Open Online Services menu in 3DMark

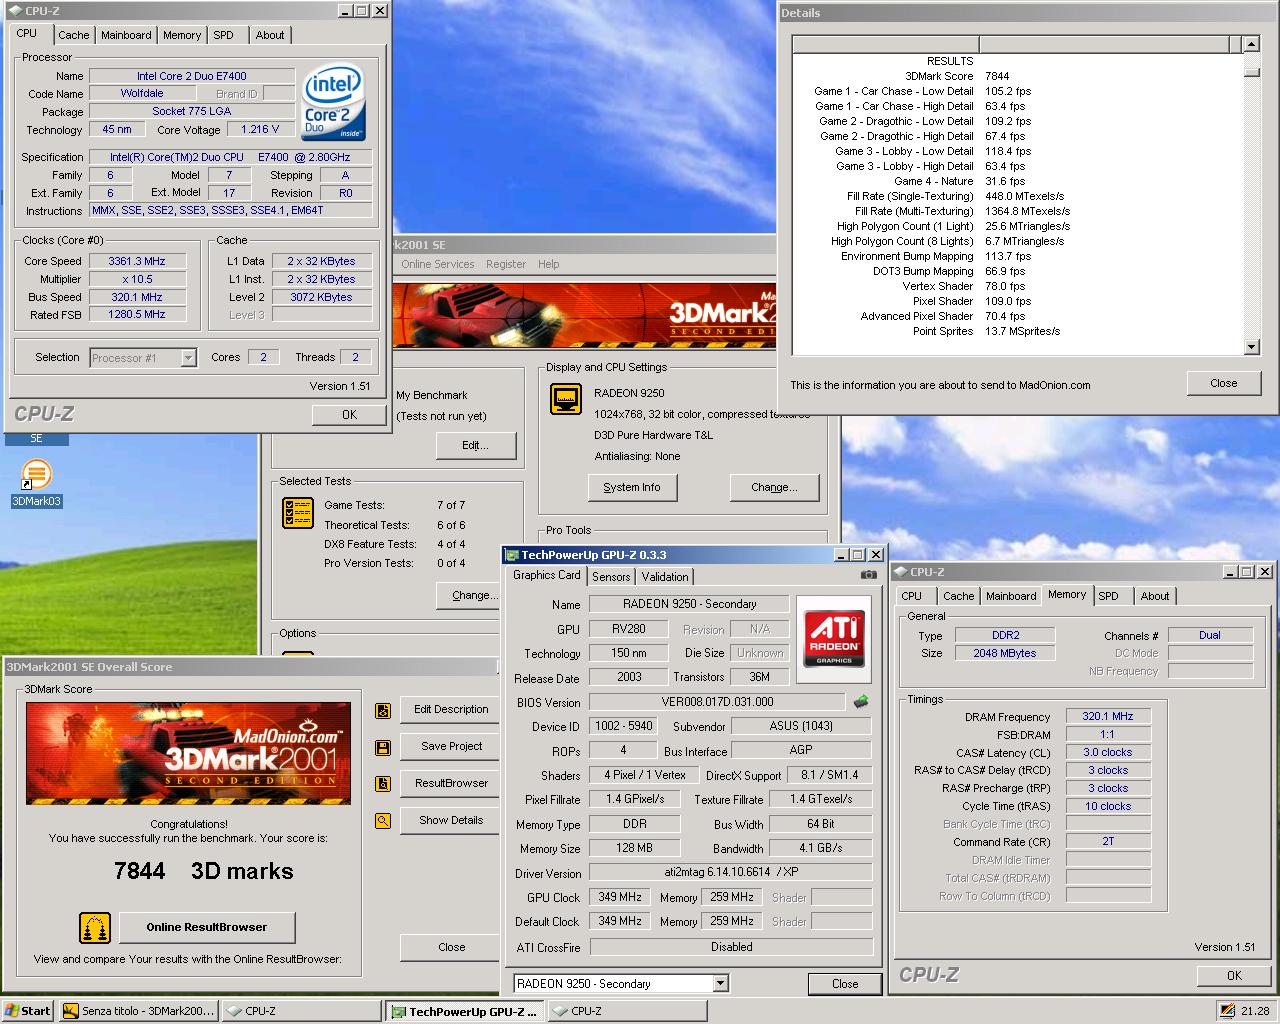pos(438,264)
